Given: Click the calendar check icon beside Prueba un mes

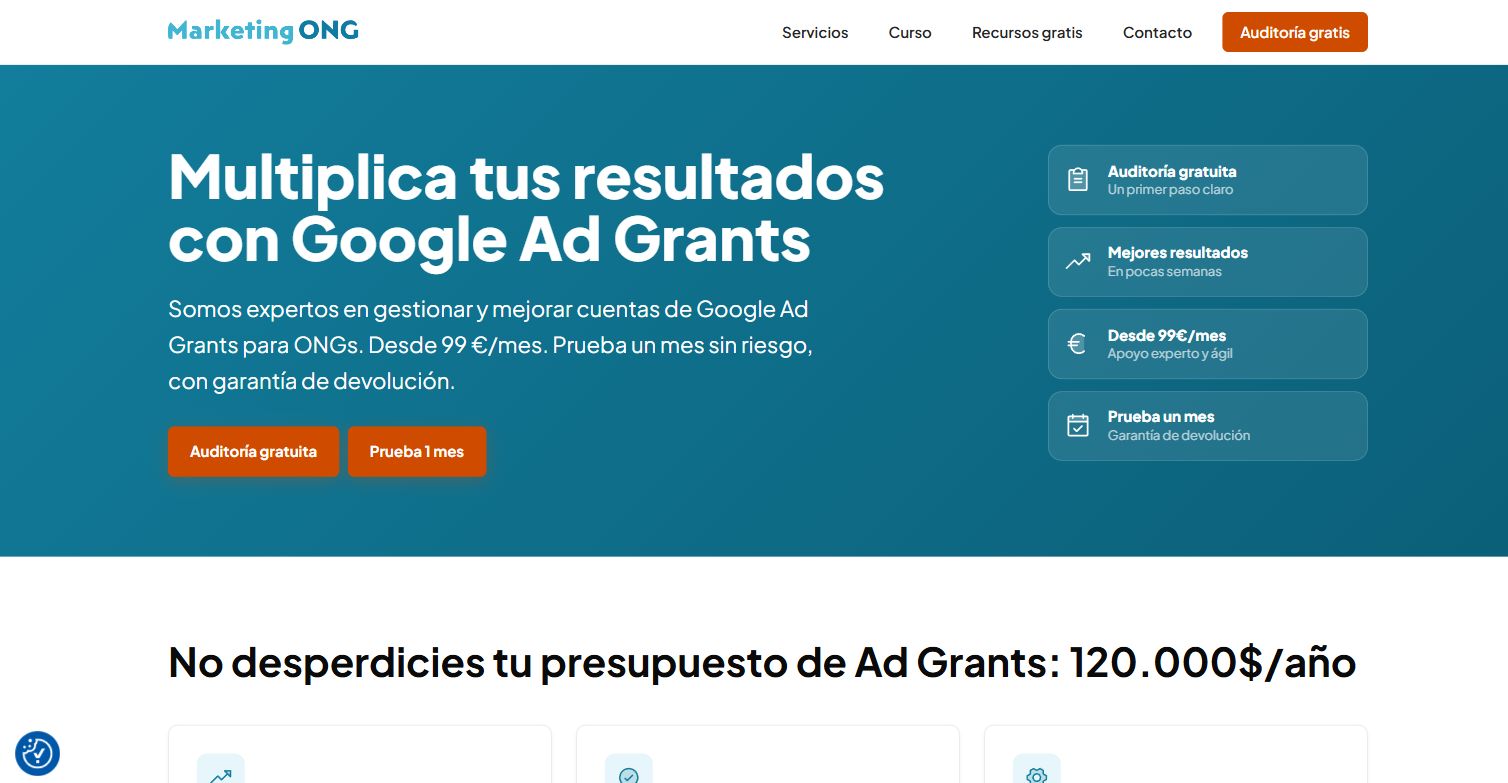Looking at the screenshot, I should pyautogui.click(x=1078, y=426).
